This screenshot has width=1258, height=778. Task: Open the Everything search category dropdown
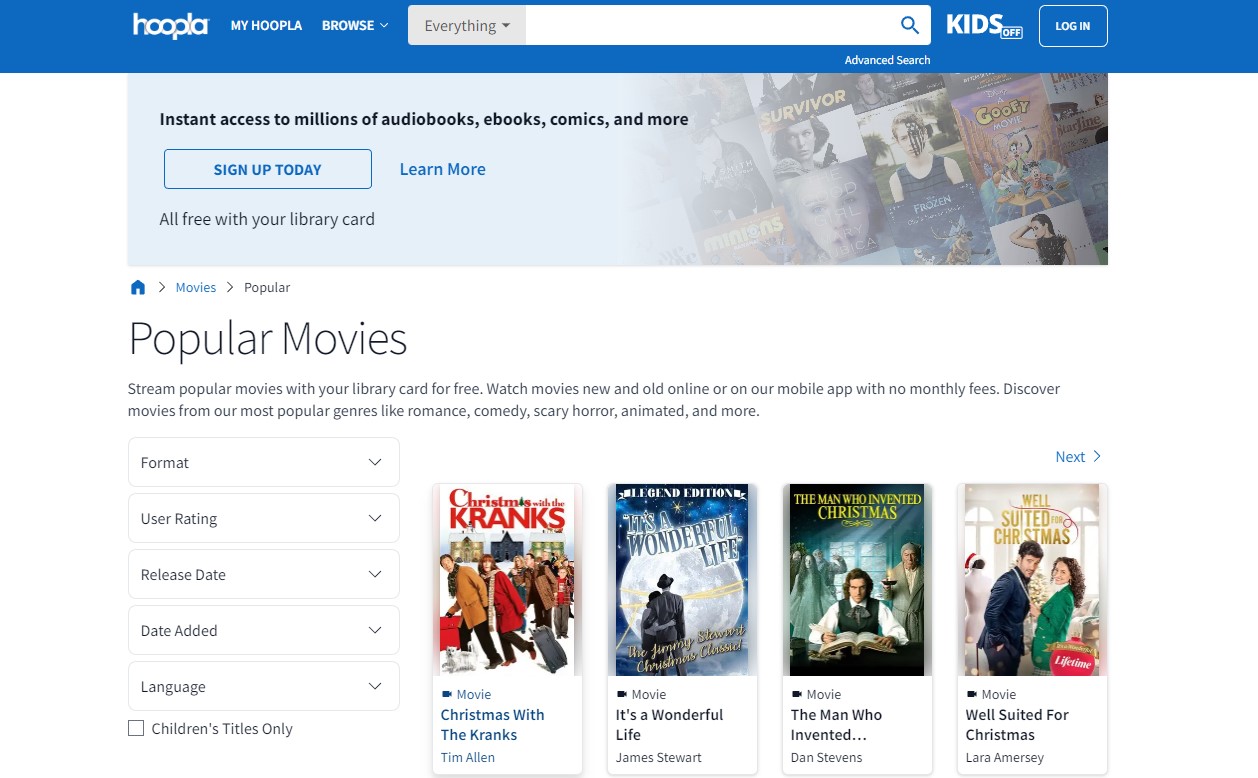click(x=466, y=26)
